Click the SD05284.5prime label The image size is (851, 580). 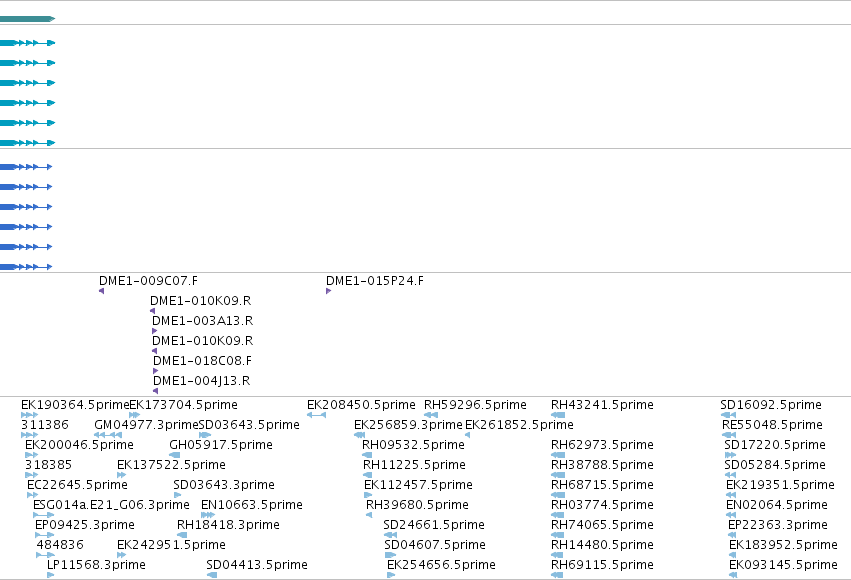(774, 465)
